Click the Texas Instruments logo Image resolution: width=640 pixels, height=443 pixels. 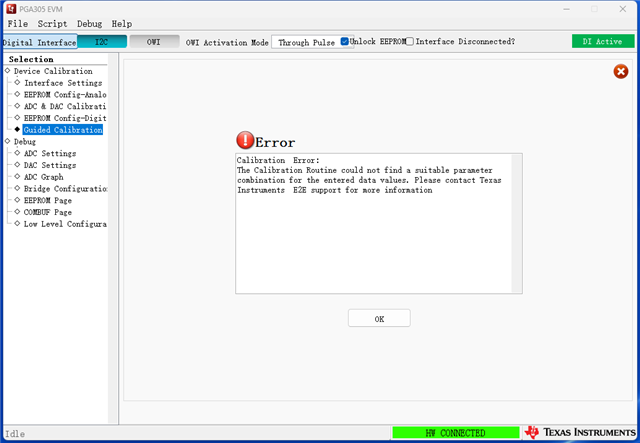[580, 432]
